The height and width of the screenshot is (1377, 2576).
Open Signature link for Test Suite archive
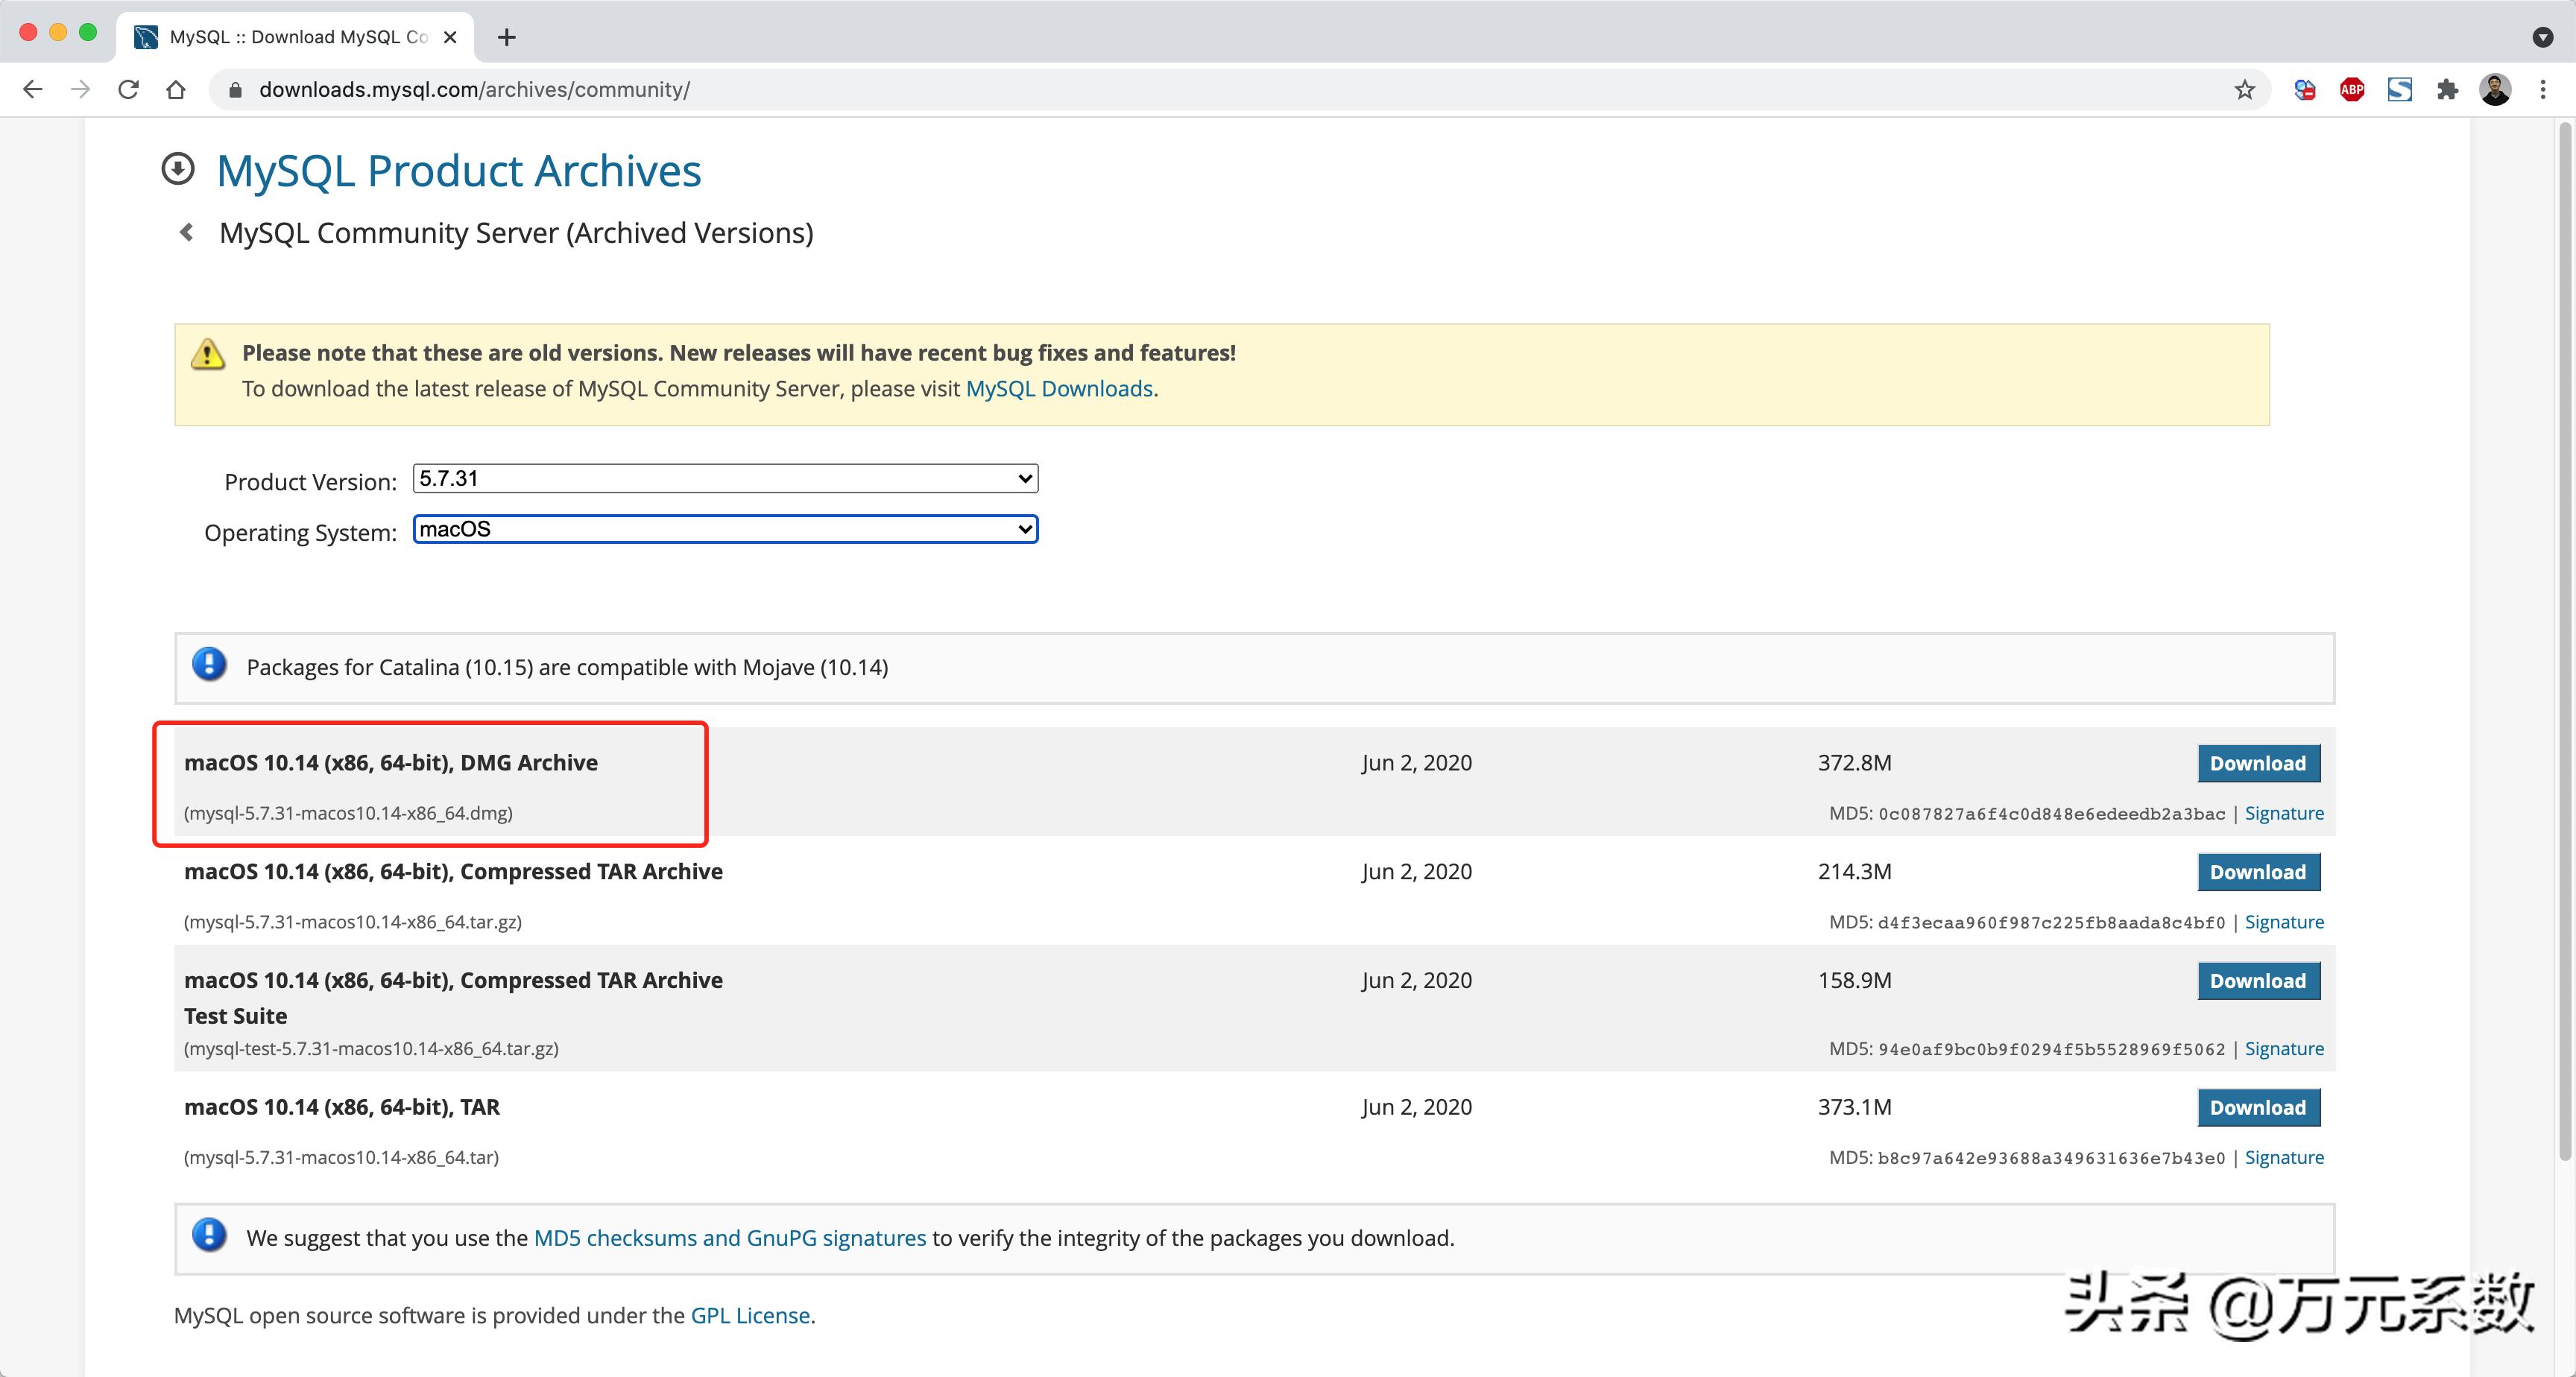pos(2283,1048)
